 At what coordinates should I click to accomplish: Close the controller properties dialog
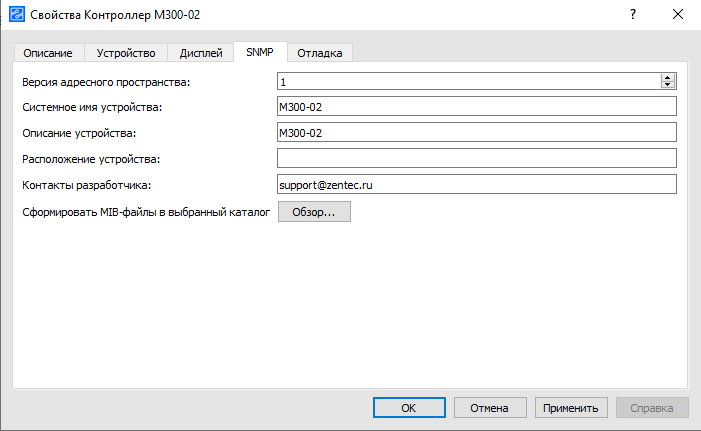tap(678, 14)
